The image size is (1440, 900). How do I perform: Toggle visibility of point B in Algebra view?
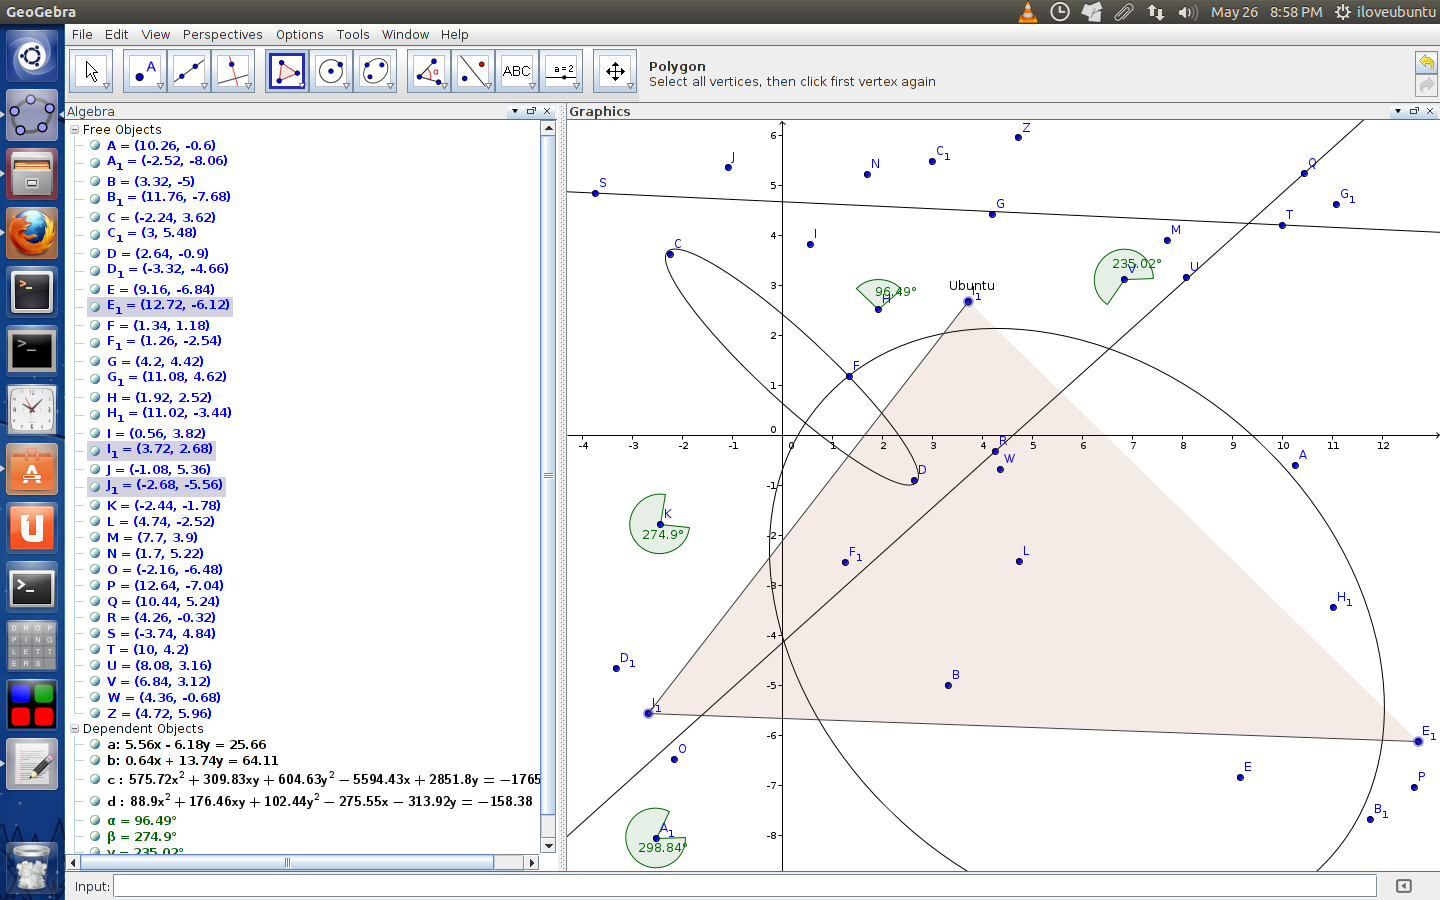(x=95, y=181)
